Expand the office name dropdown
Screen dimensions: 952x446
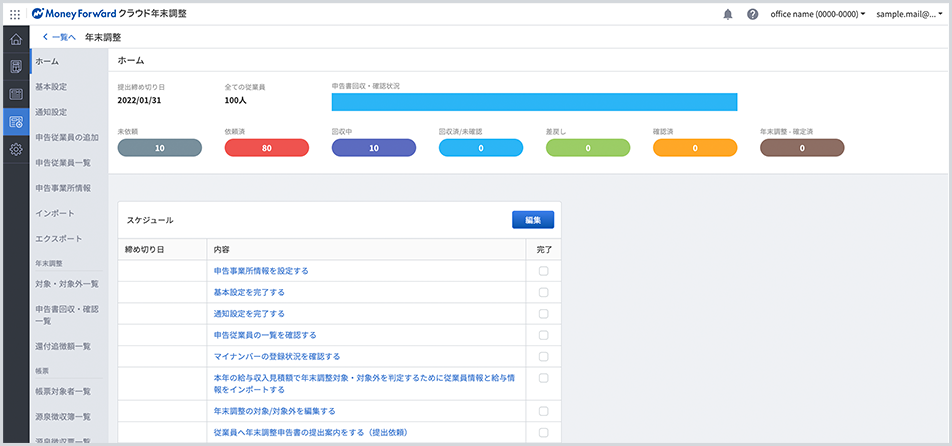tap(818, 14)
